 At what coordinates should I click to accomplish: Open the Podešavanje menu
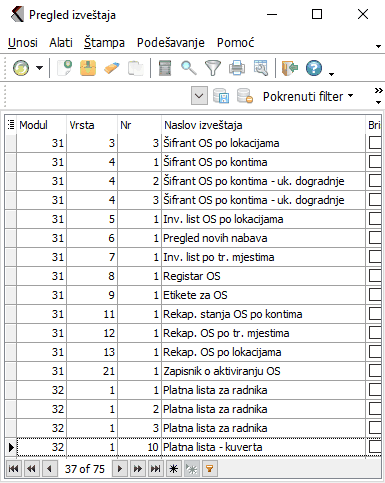coord(171,43)
